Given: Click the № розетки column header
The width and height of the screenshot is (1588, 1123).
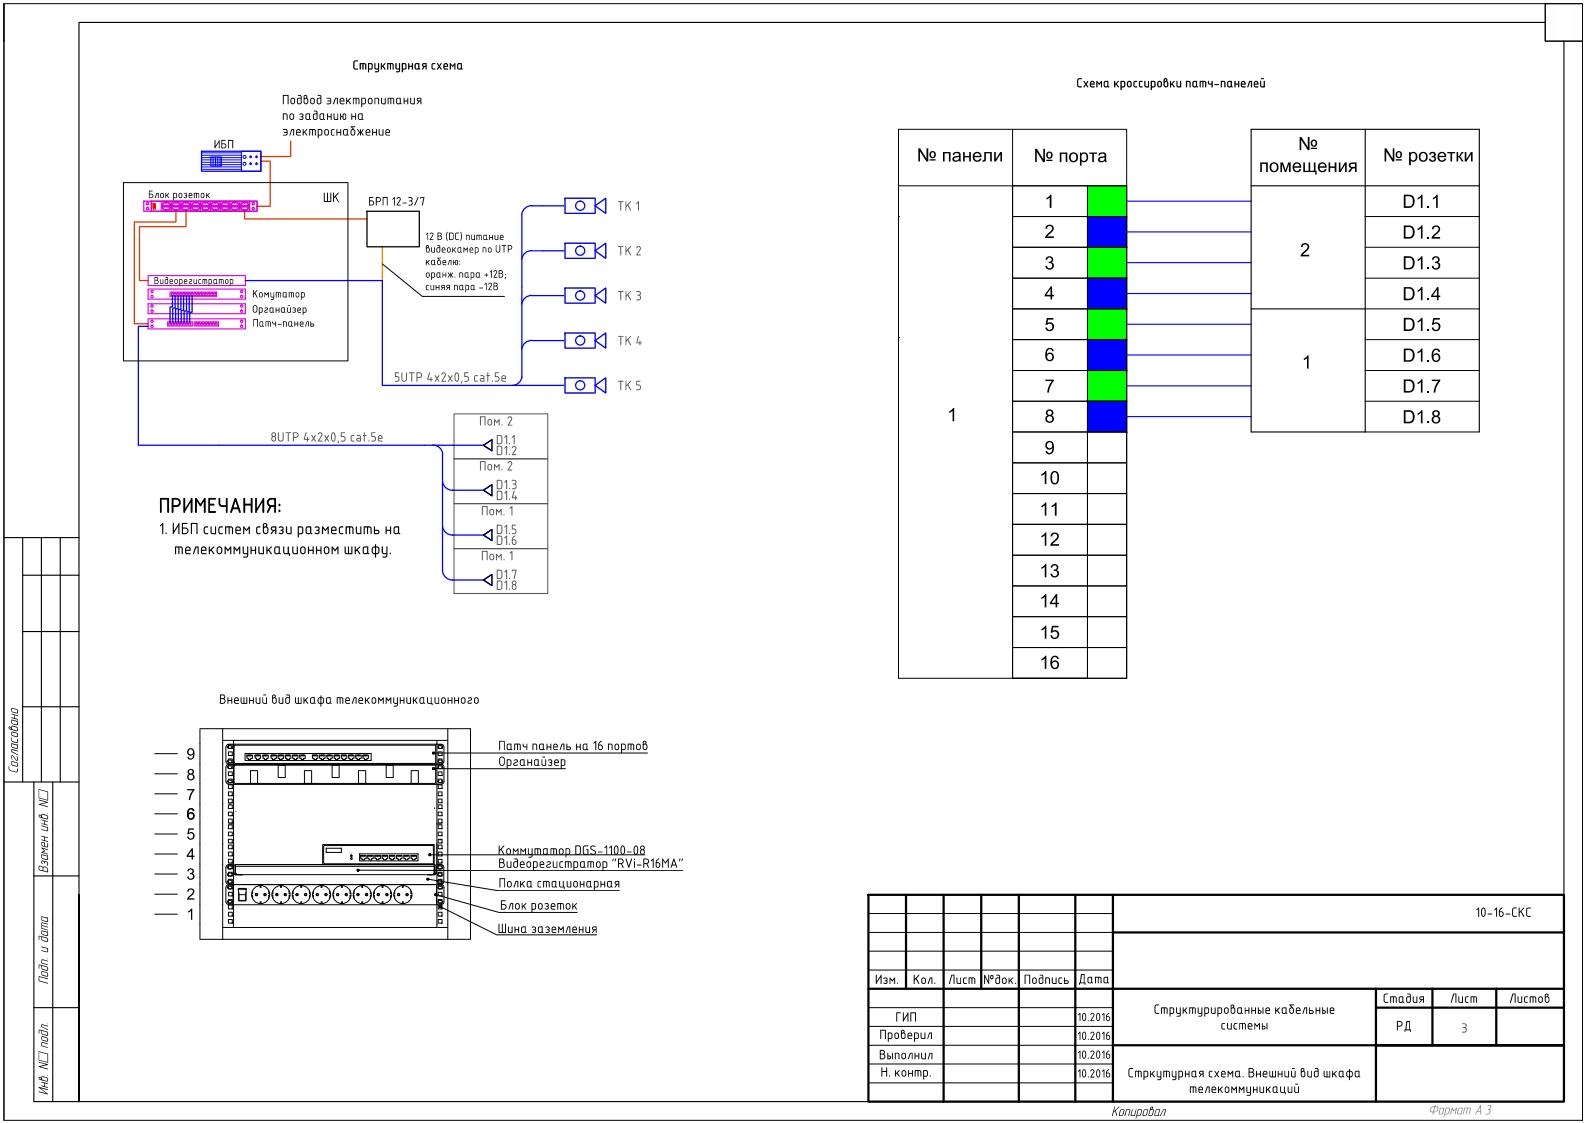Looking at the screenshot, I should [1422, 157].
